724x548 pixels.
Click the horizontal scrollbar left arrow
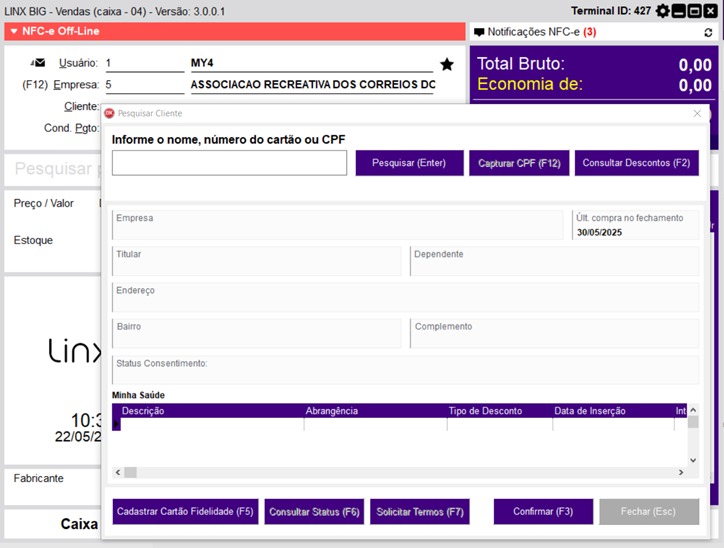(118, 472)
